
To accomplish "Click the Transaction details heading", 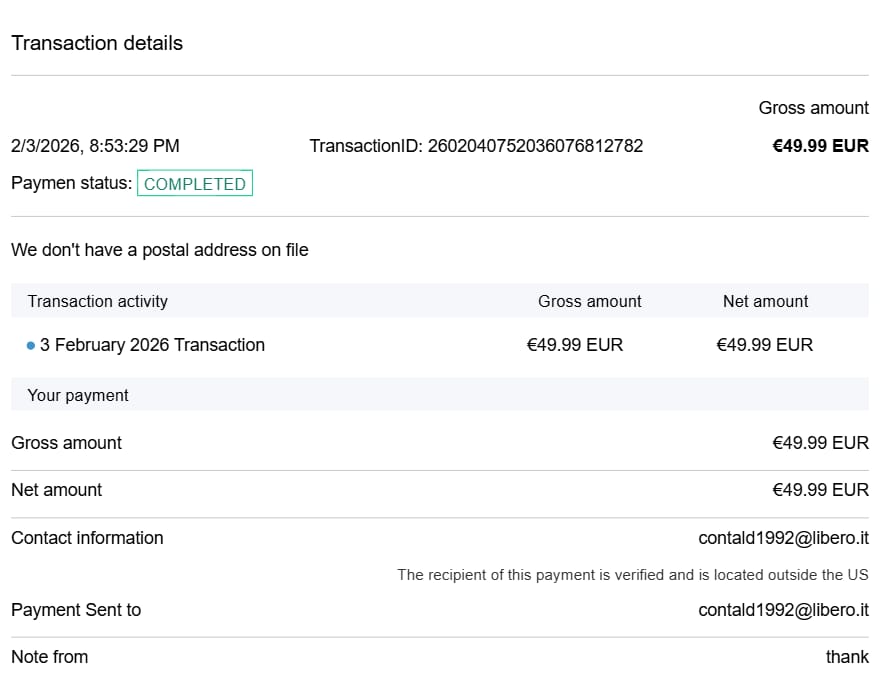I will click(x=97, y=43).
